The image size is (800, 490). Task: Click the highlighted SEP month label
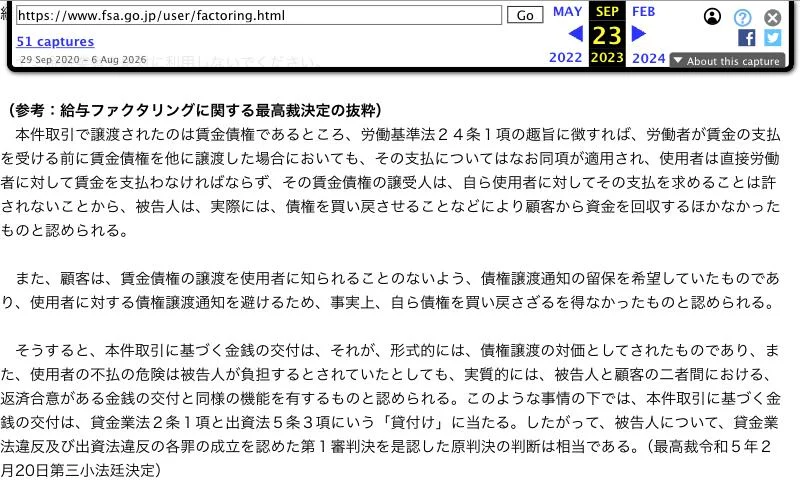pos(607,11)
